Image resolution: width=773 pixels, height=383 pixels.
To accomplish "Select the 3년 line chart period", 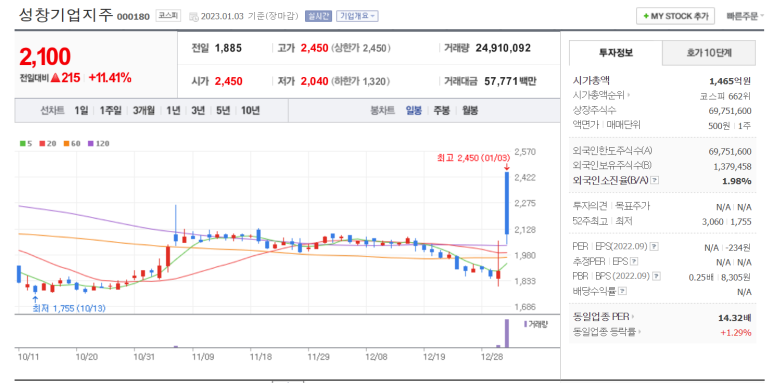I will coord(198,110).
